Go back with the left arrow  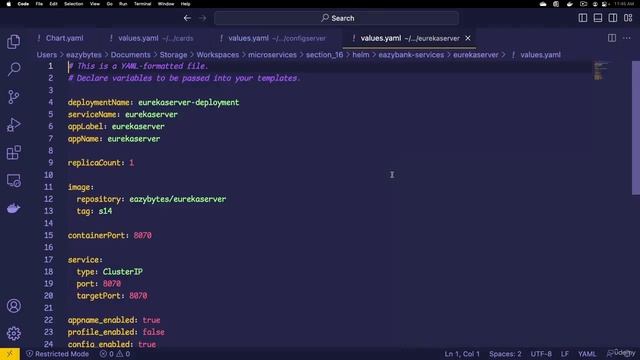(187, 18)
